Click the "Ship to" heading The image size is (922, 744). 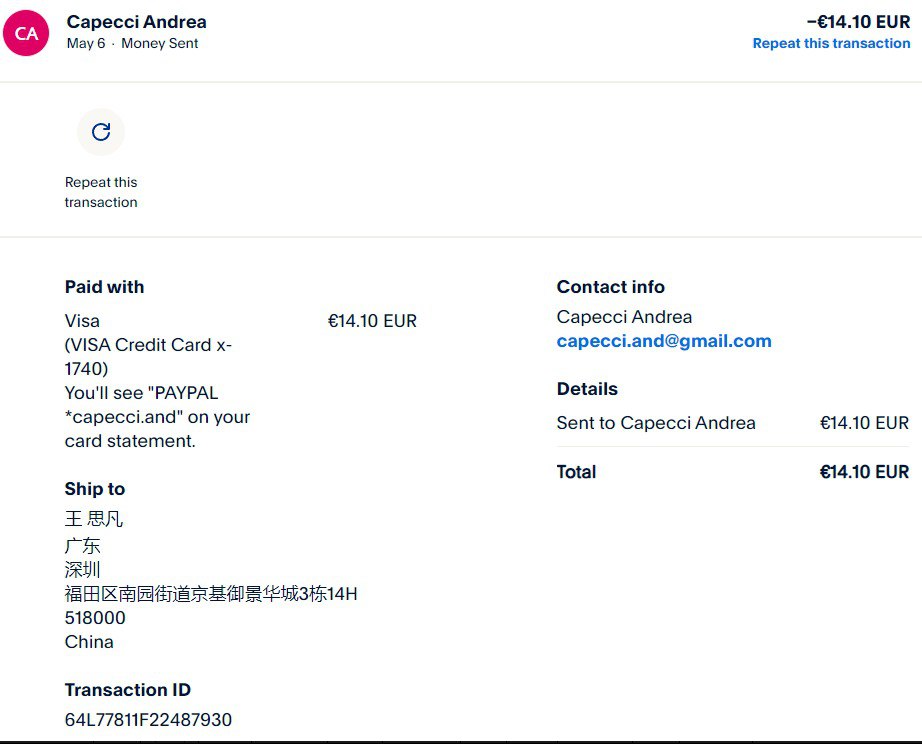pos(95,489)
